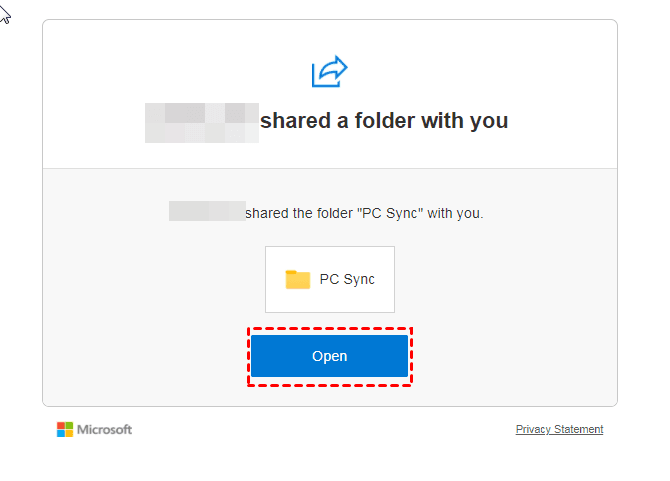Click the "PC Sync" label beside folder icon
This screenshot has width=670, height=481.
click(346, 279)
